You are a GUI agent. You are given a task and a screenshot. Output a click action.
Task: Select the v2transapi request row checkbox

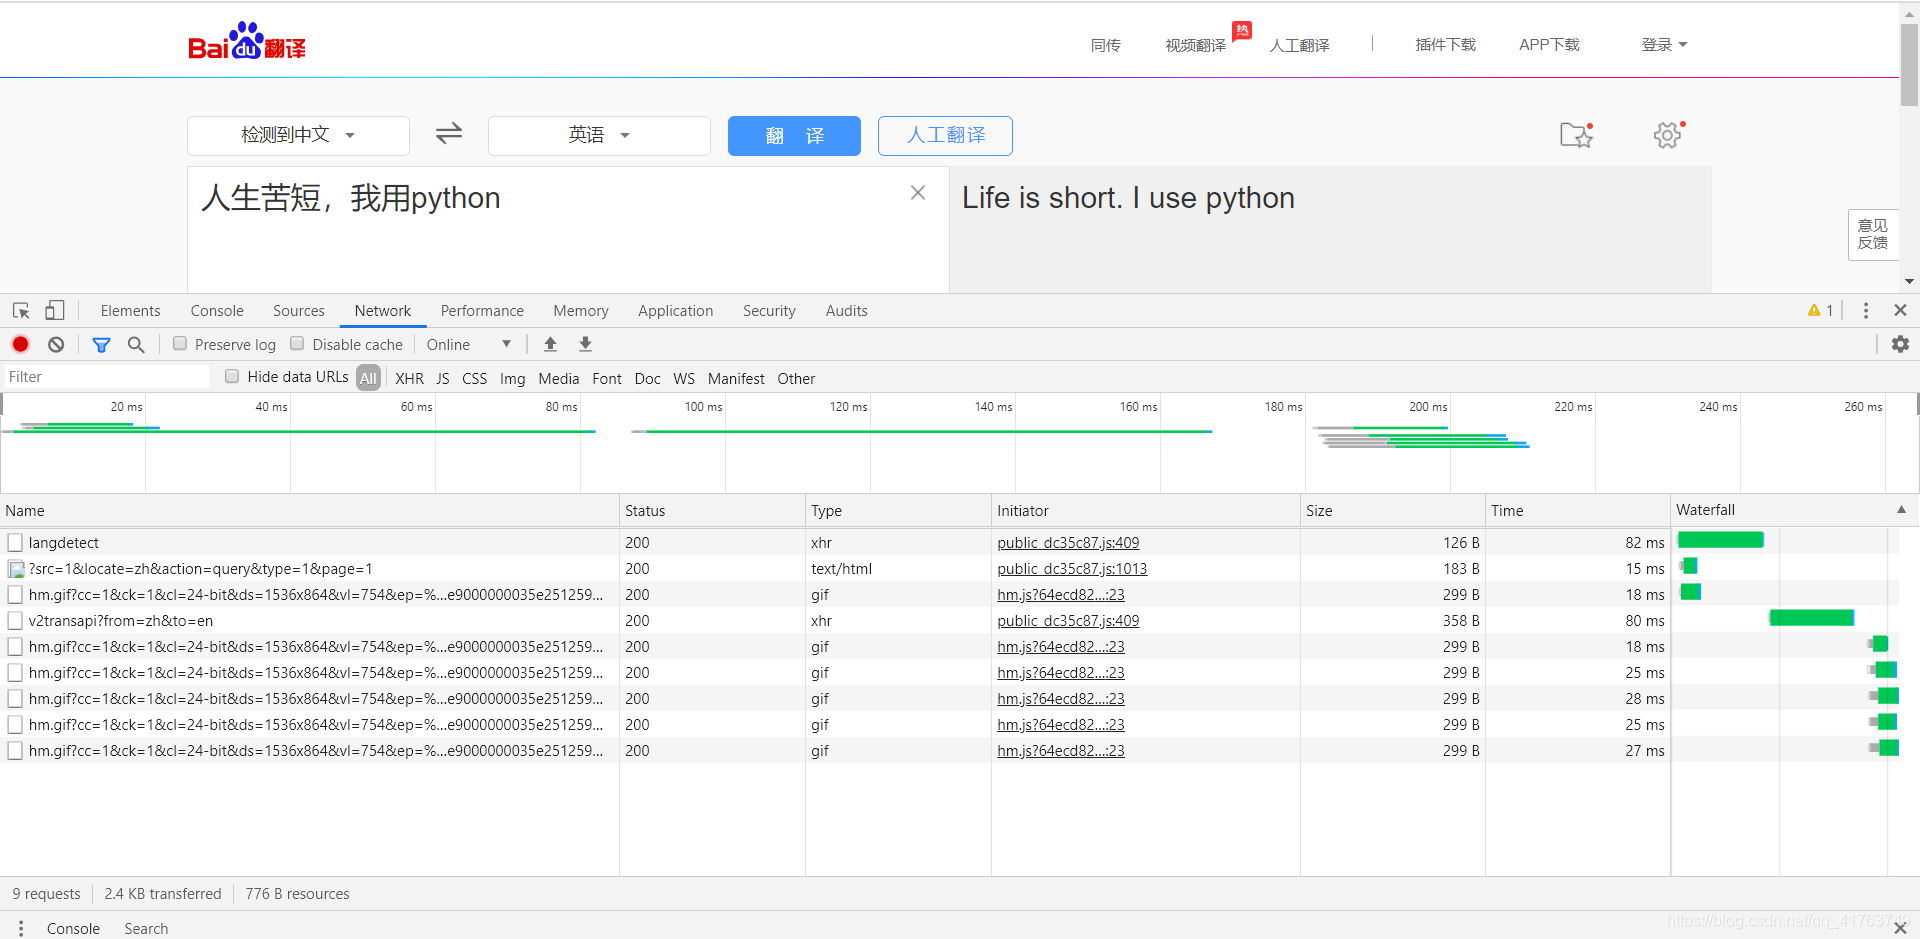point(15,621)
